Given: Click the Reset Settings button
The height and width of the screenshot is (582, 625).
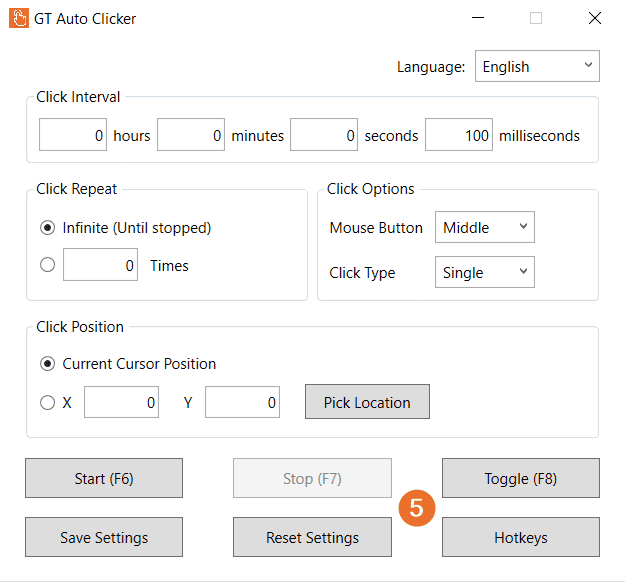Looking at the screenshot, I should click(312, 537).
